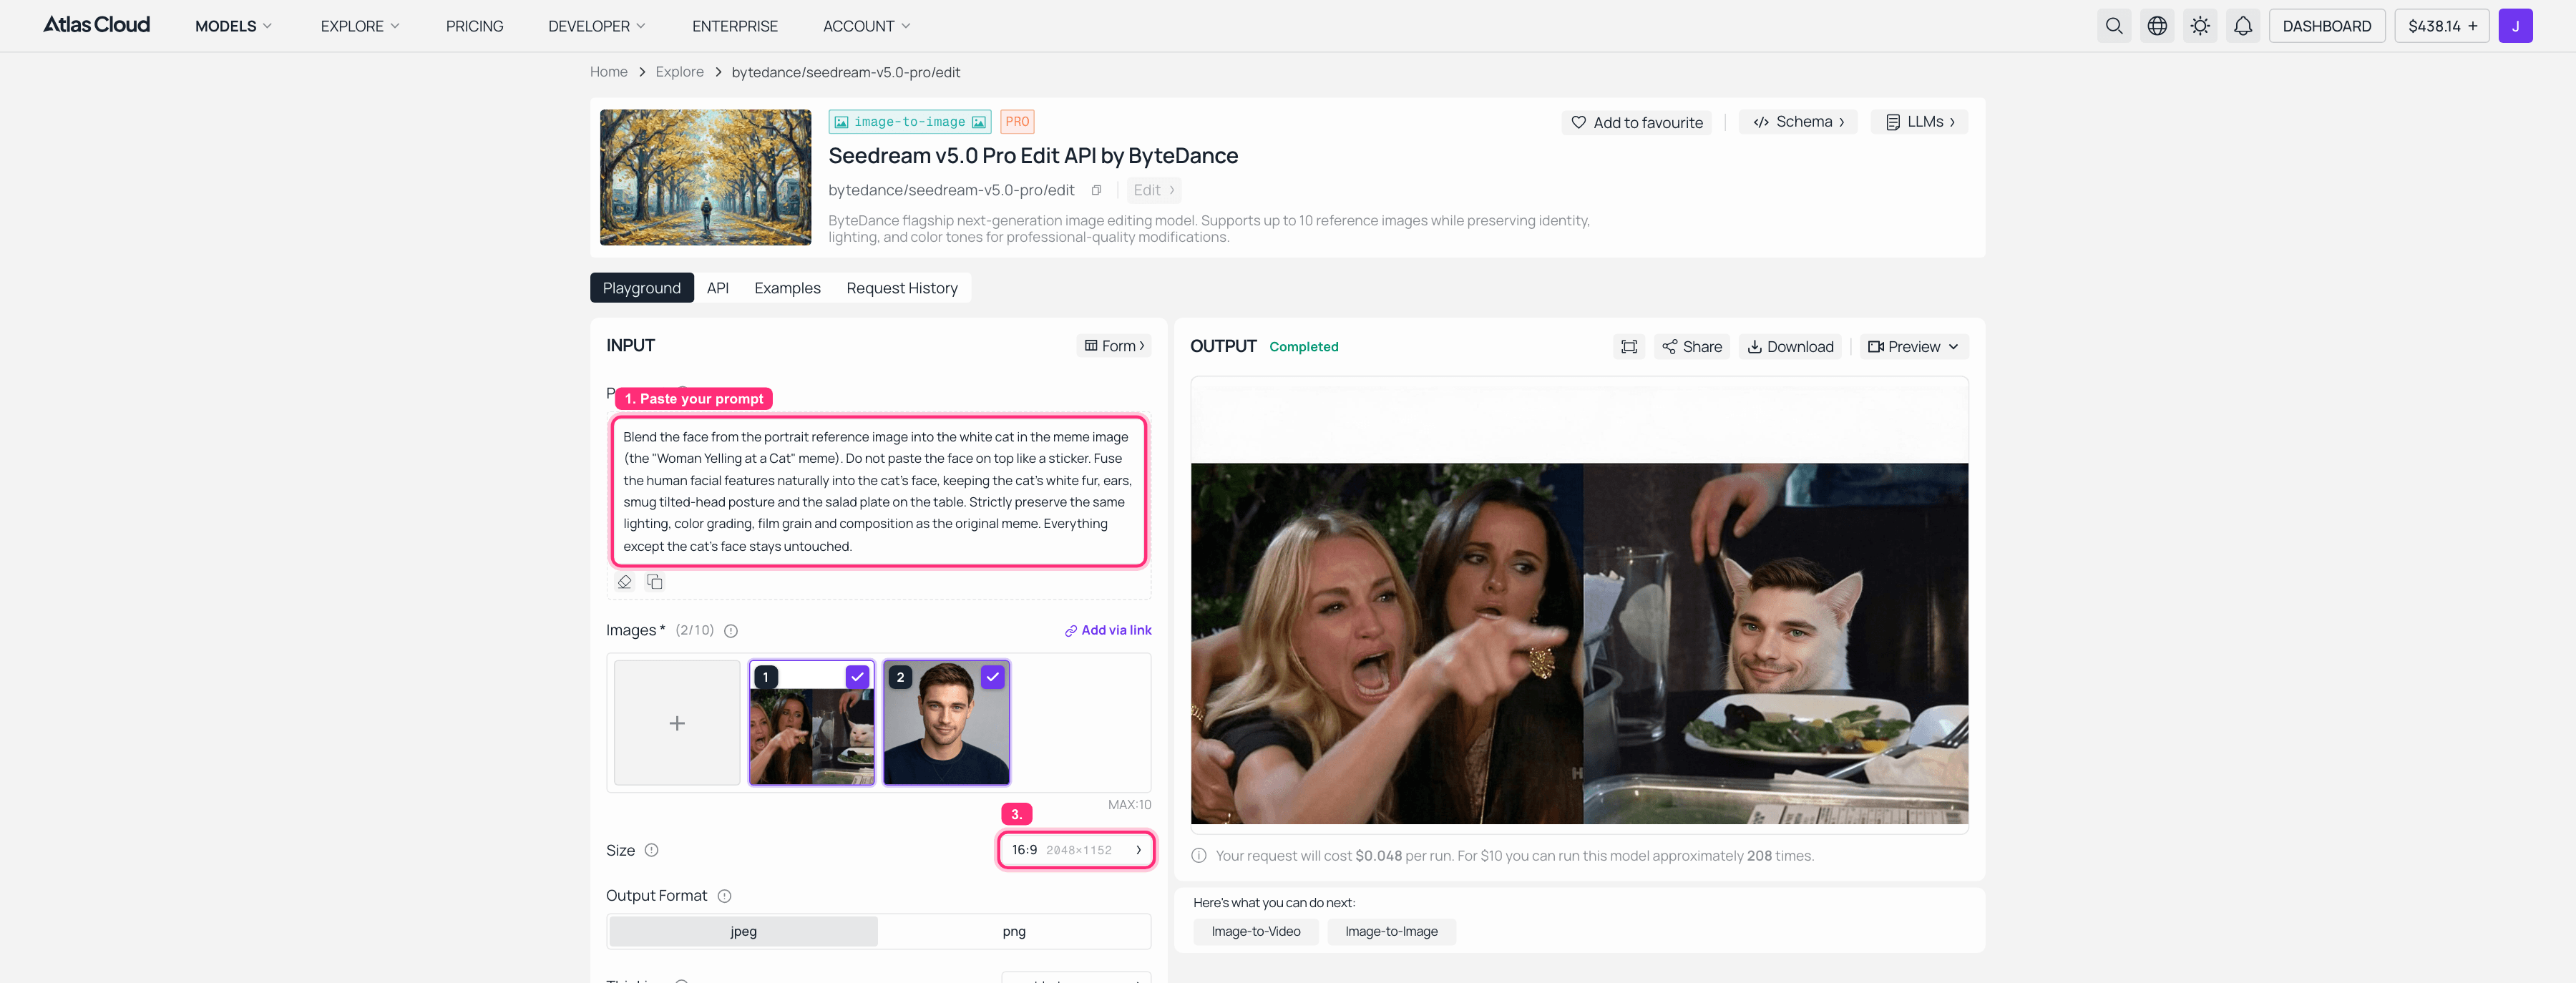Expand the MODELS menu
The height and width of the screenshot is (983, 2576).
pyautogui.click(x=233, y=26)
